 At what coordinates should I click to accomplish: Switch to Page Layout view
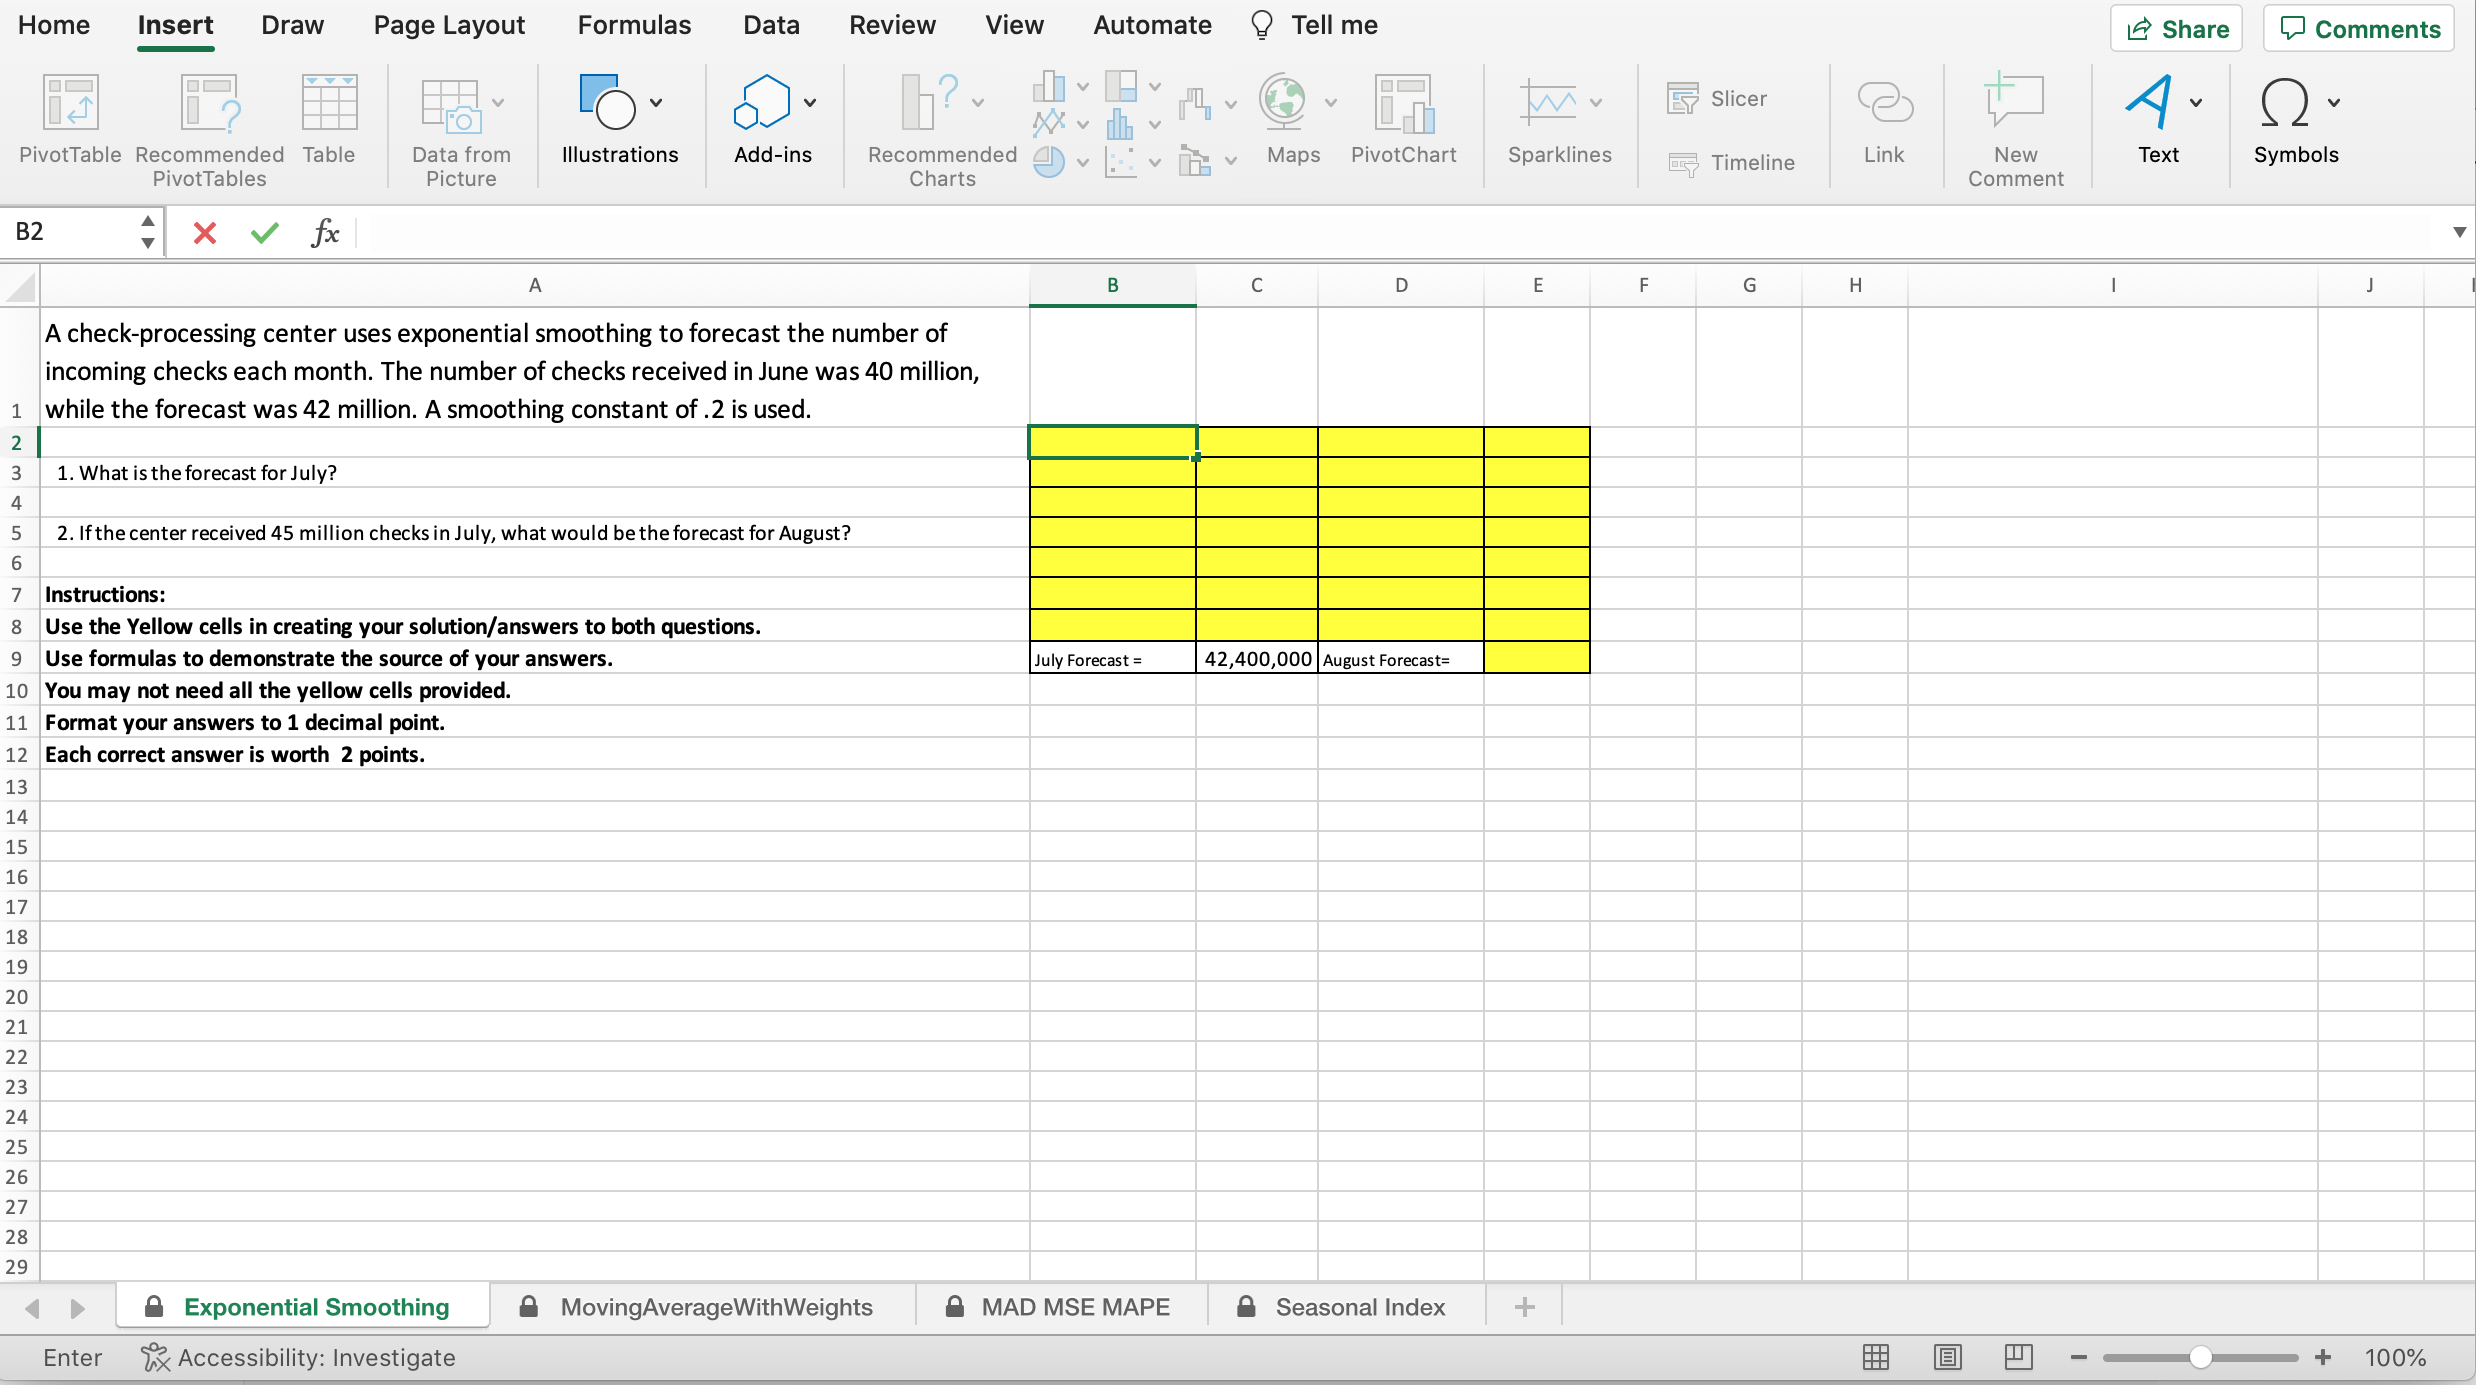tap(1947, 1357)
